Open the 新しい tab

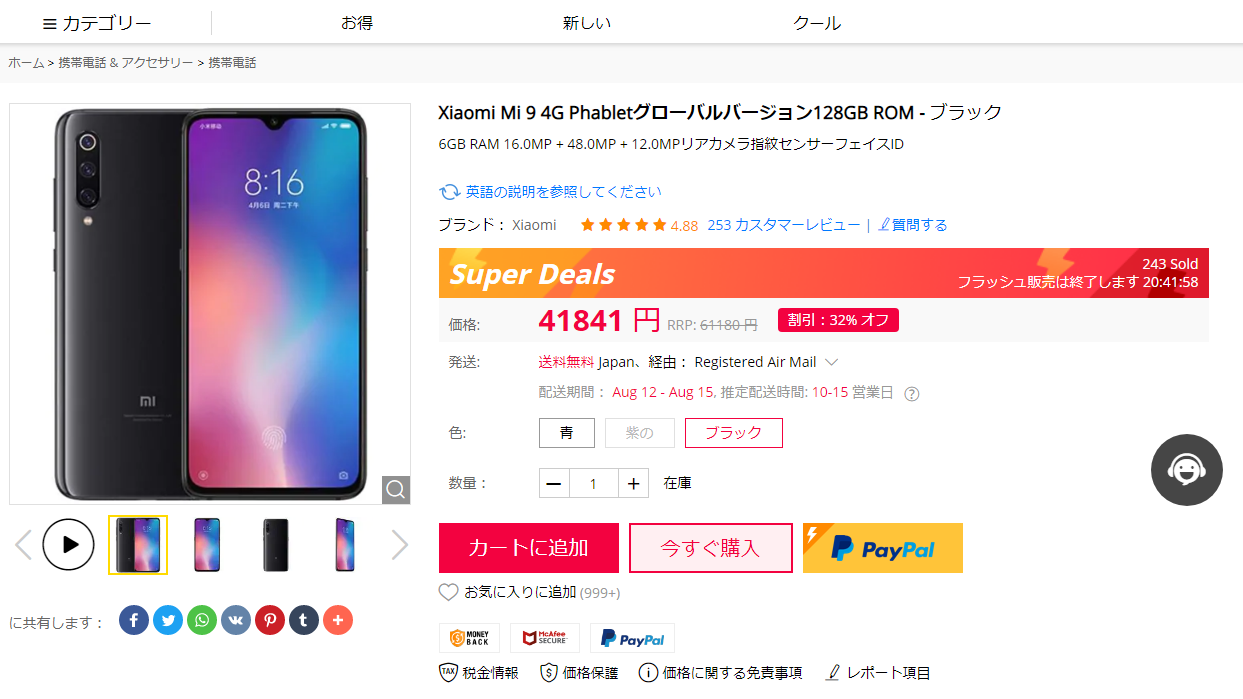click(587, 23)
